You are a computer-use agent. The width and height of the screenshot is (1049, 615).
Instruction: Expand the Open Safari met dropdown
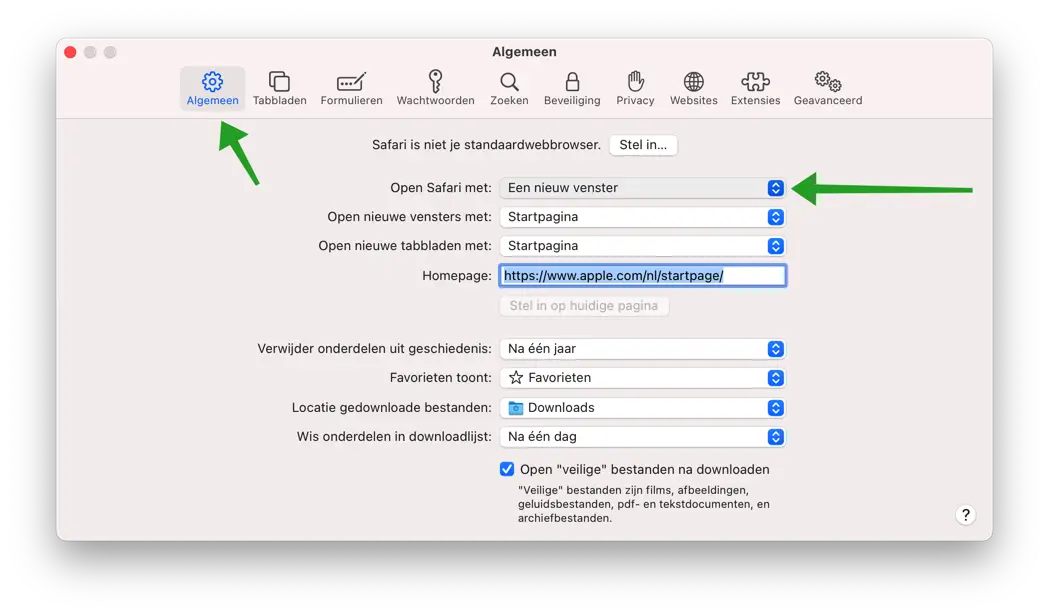click(642, 188)
